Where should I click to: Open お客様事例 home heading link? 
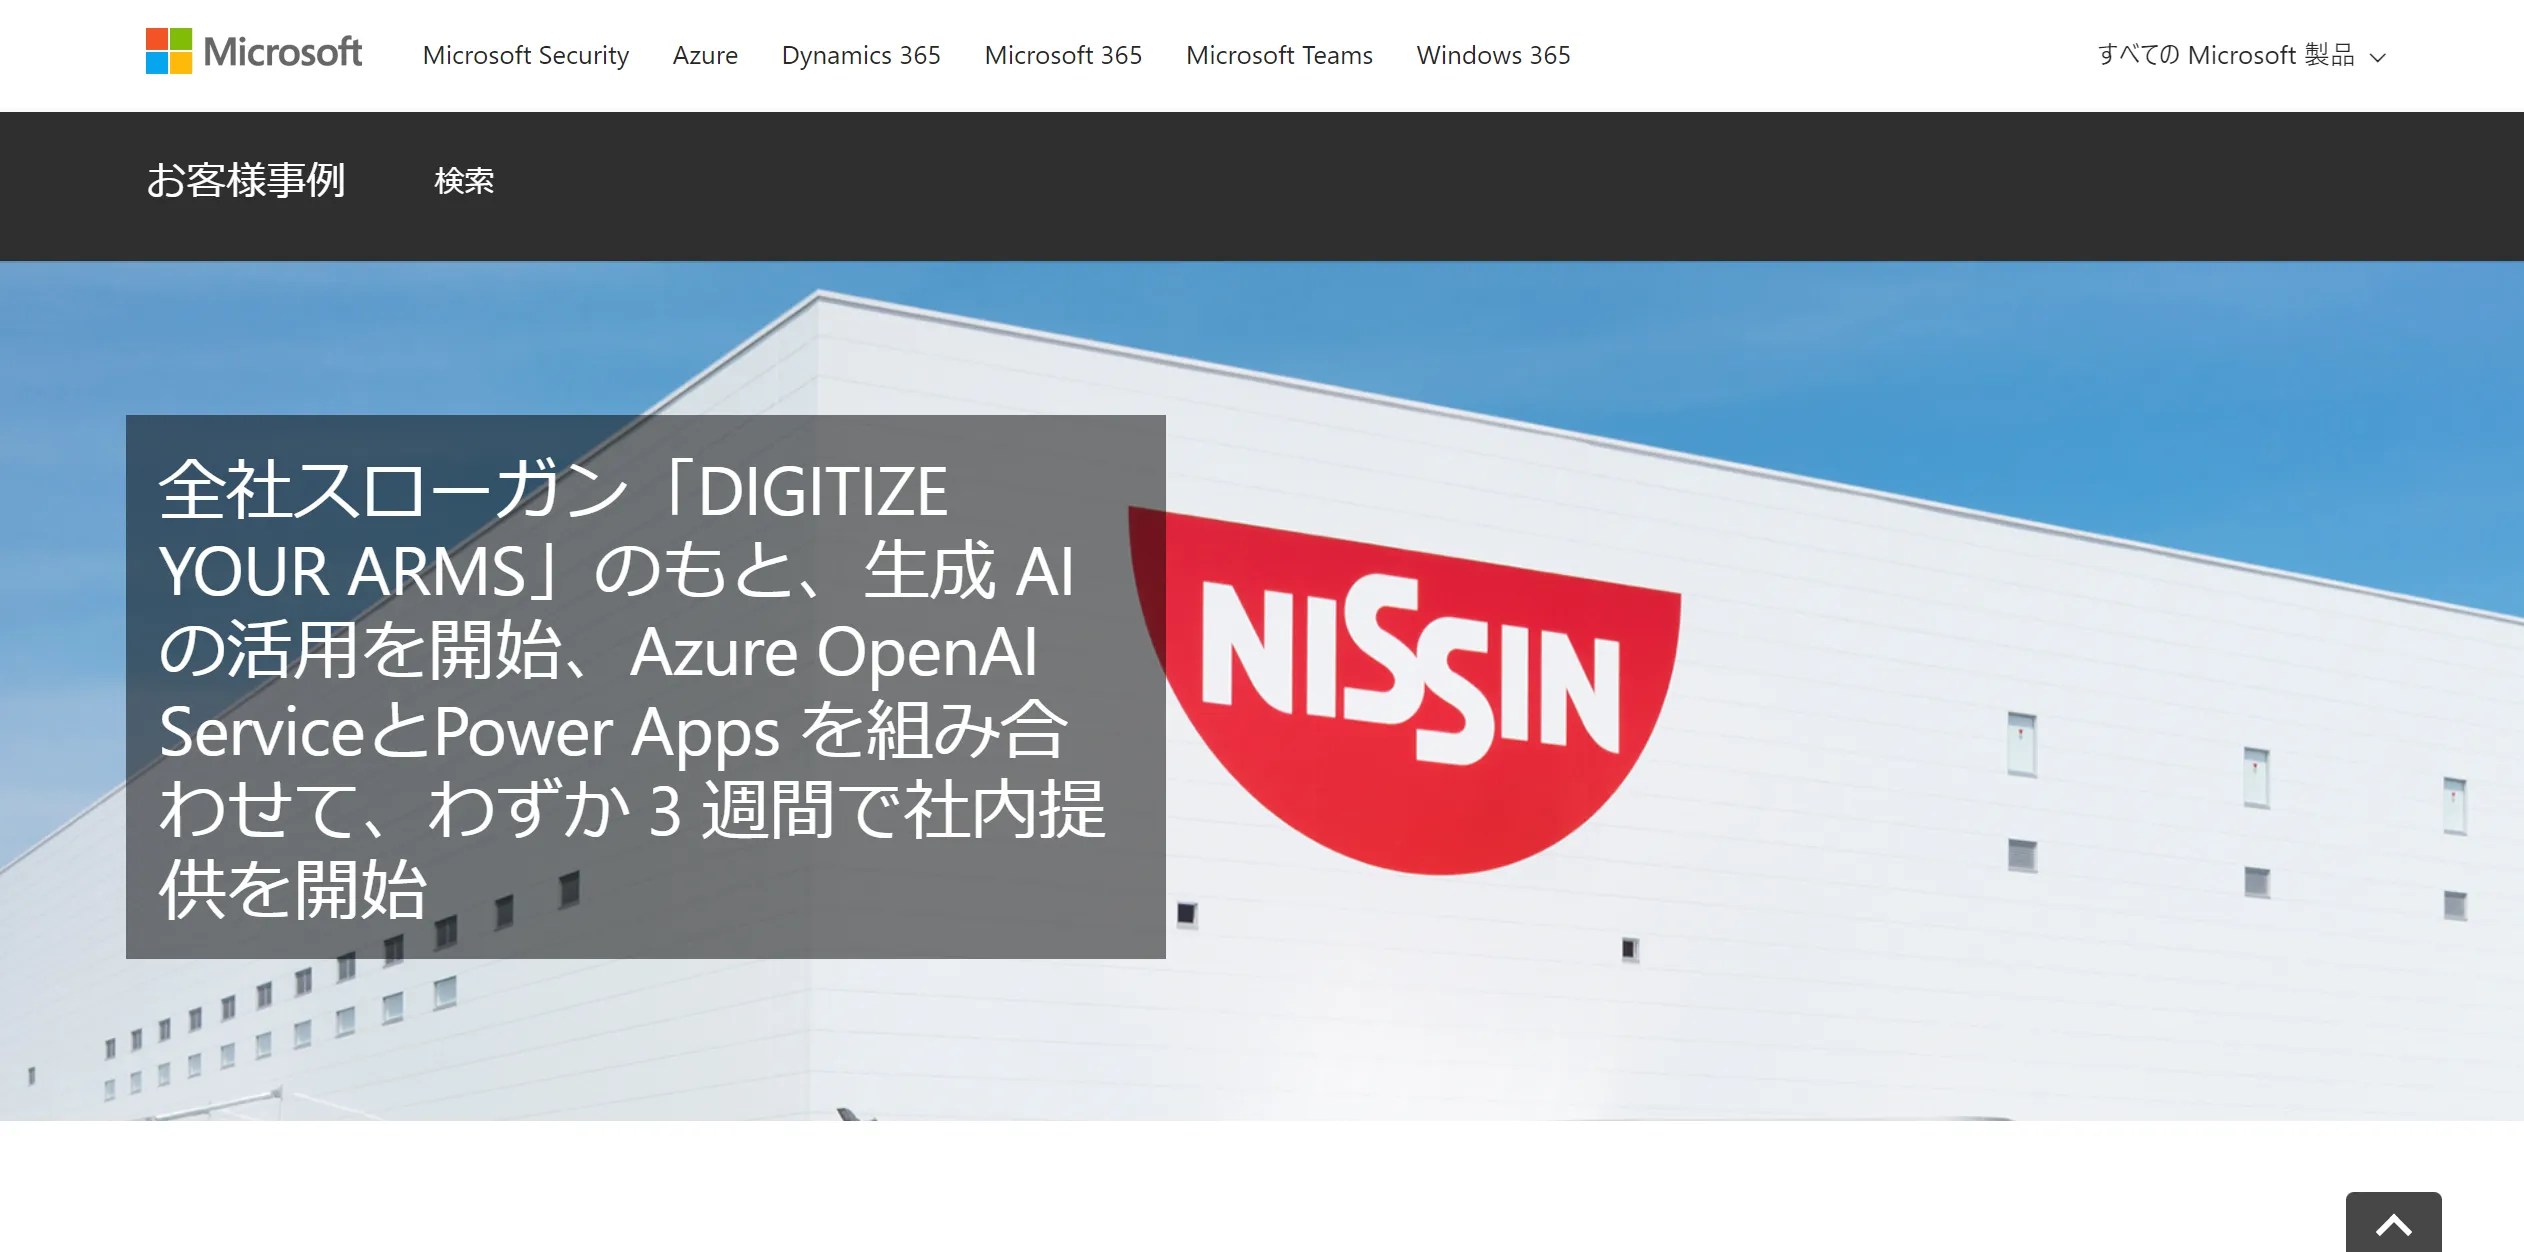(246, 181)
